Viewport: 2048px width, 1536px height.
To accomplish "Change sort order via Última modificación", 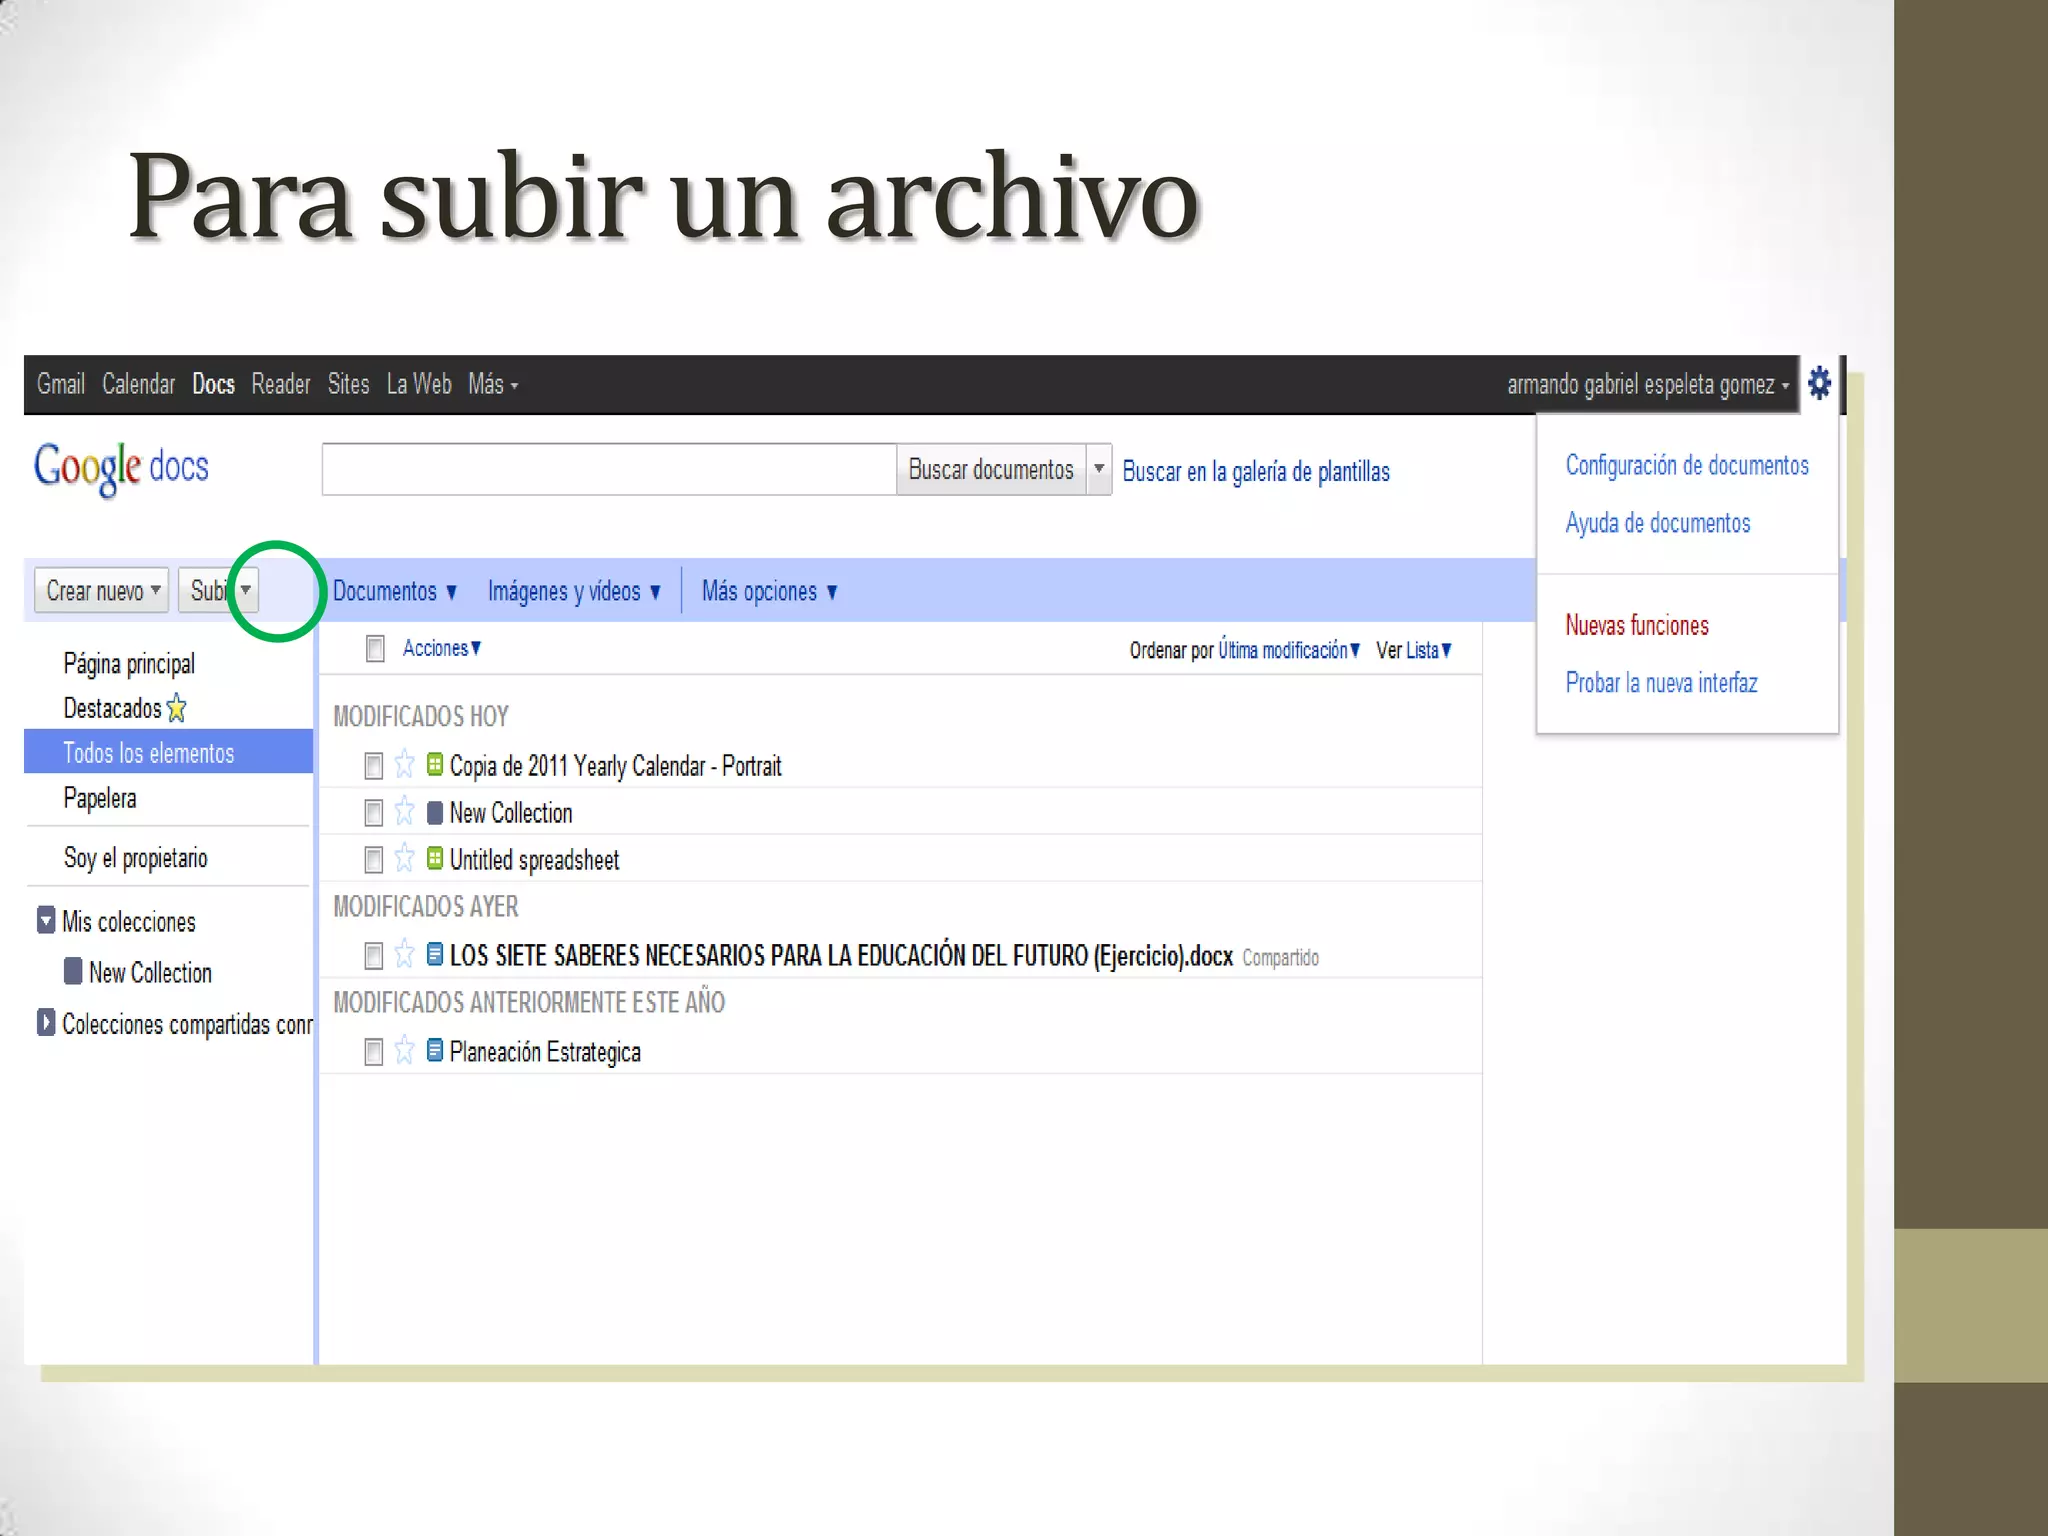I will point(1289,650).
